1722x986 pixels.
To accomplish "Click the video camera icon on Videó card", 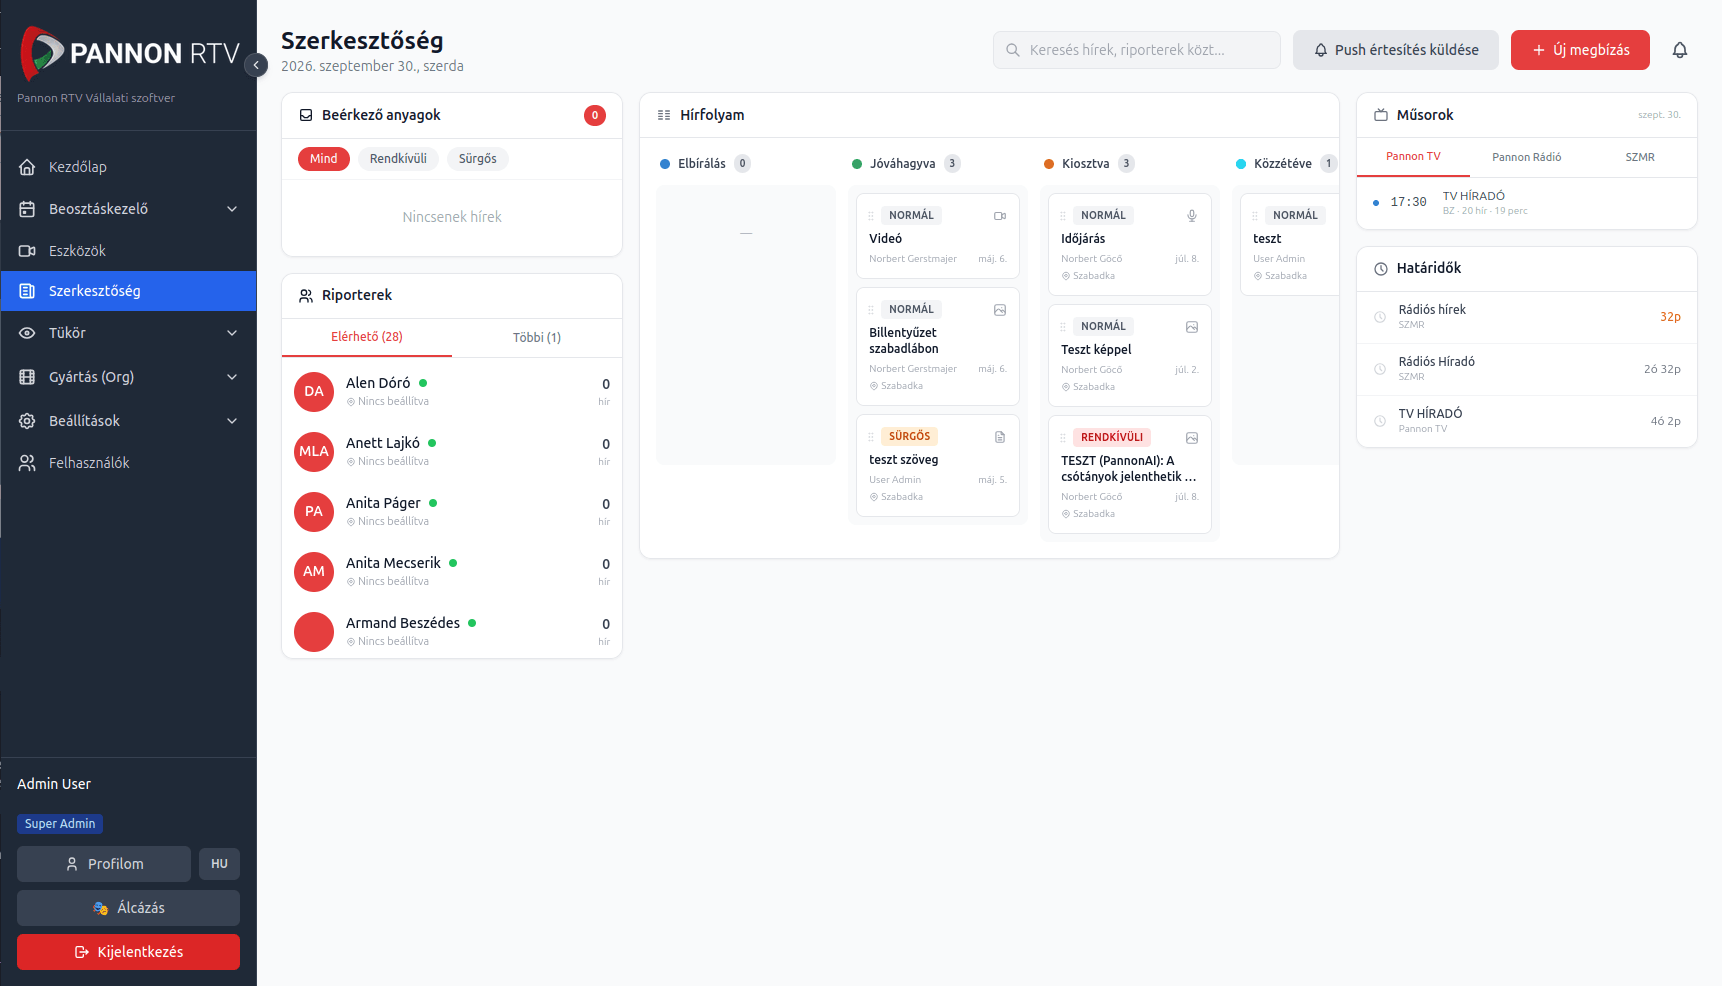I will [x=1000, y=216].
